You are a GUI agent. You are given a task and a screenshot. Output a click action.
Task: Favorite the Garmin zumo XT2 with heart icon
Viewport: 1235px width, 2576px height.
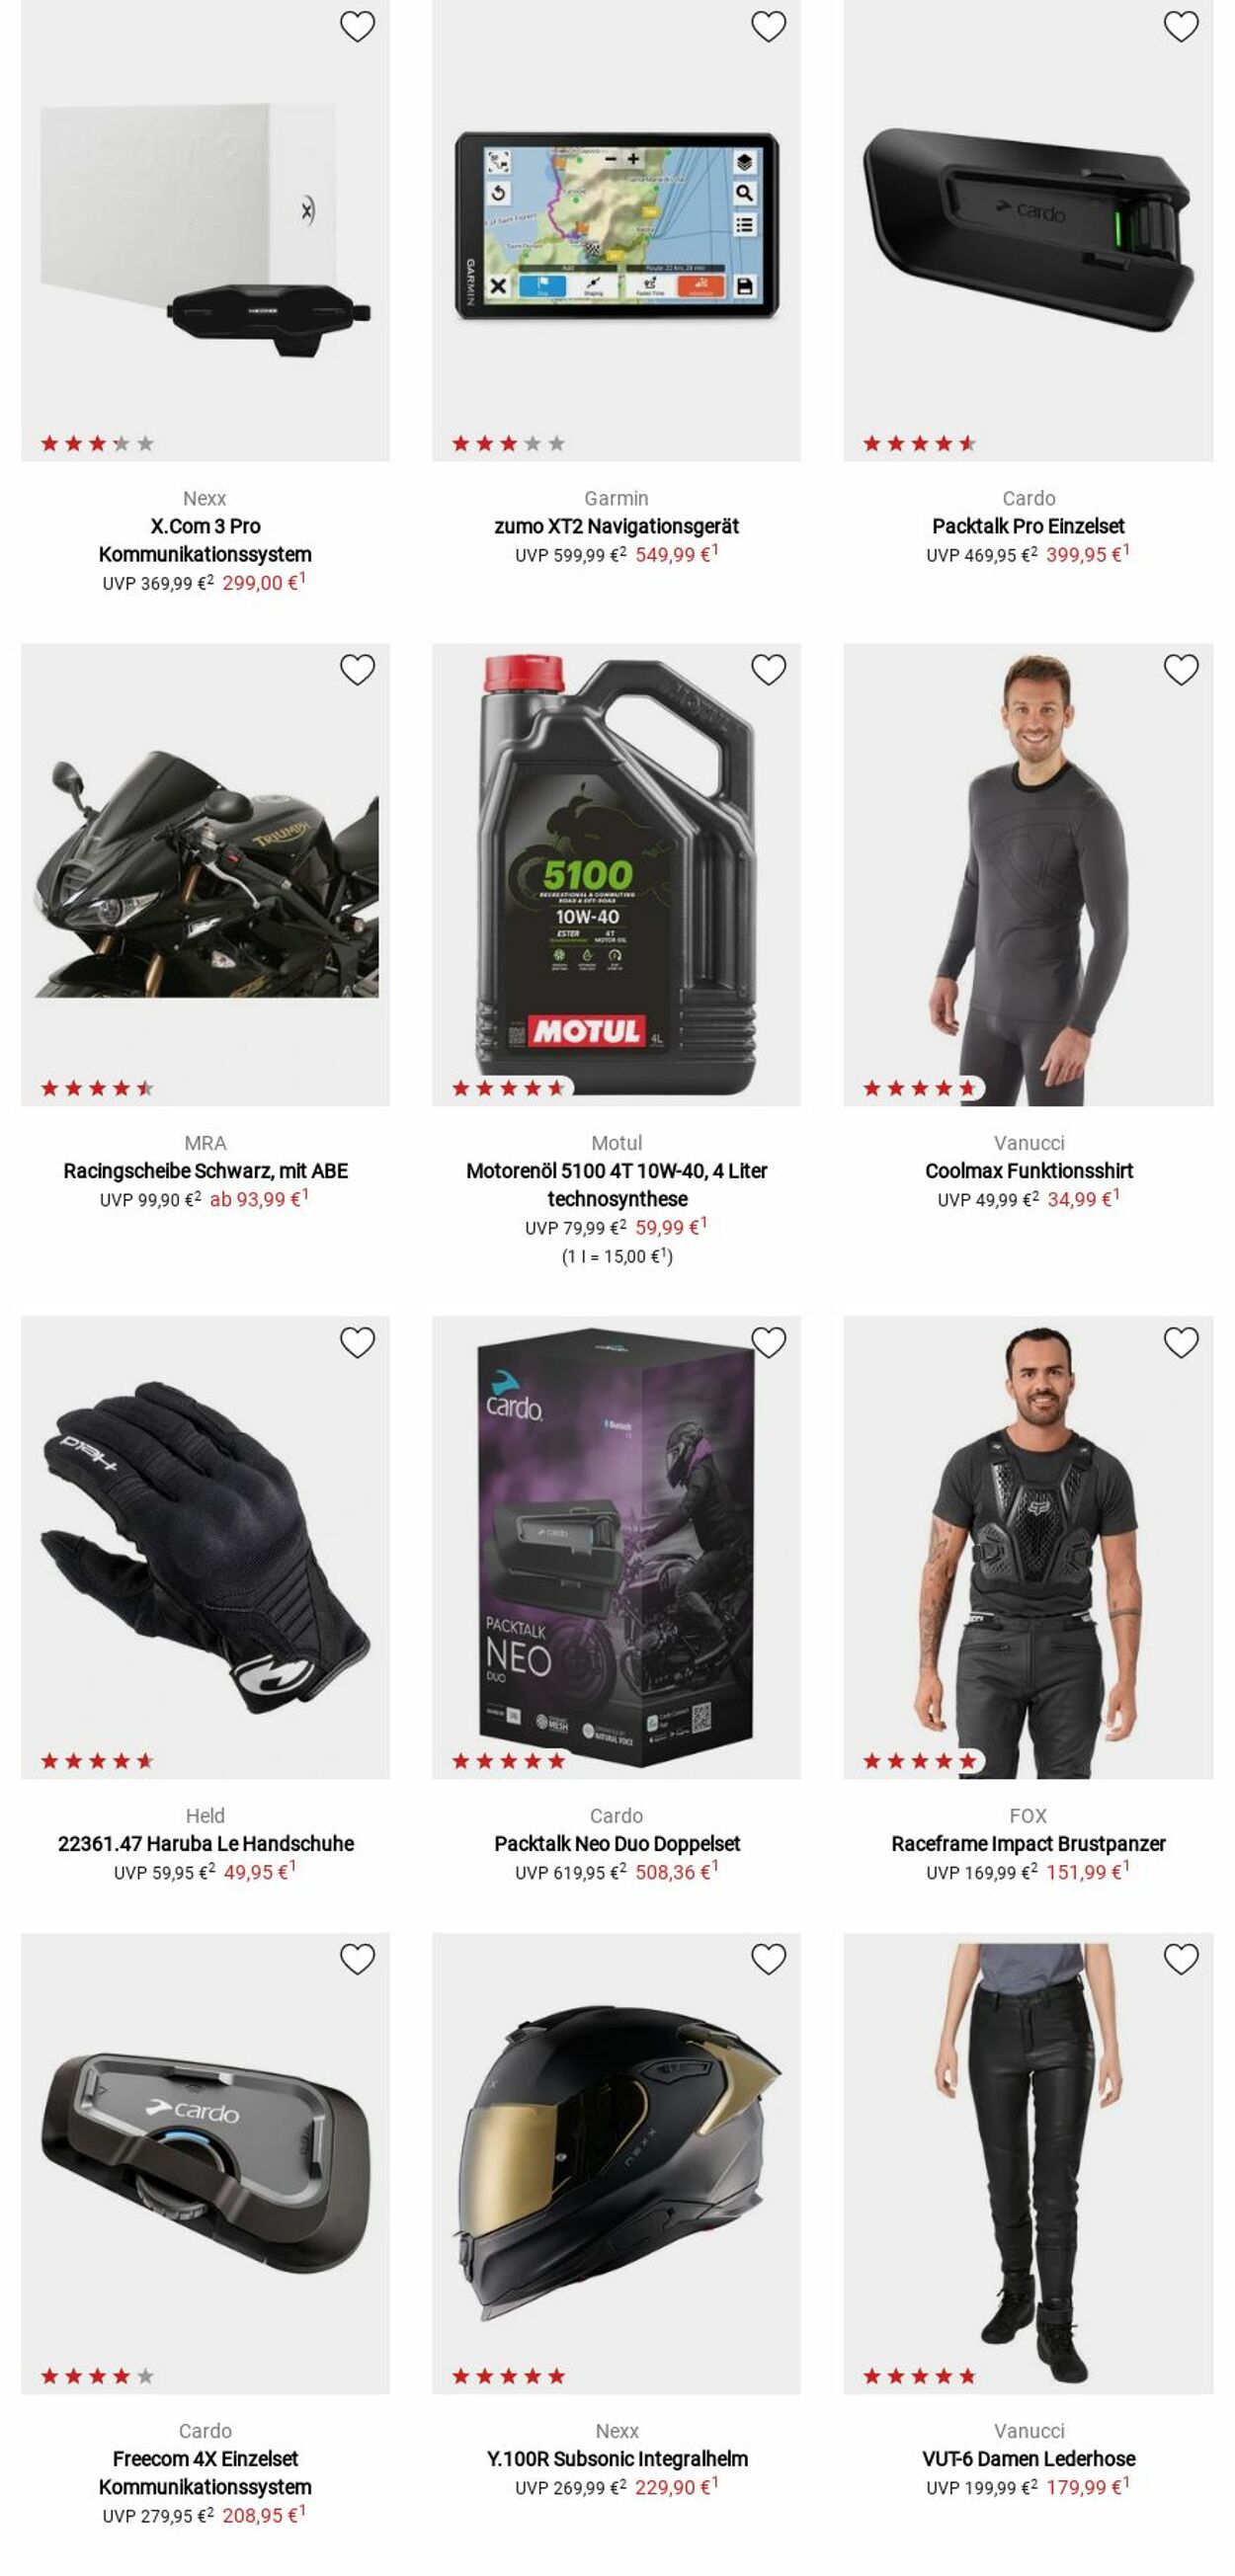point(768,26)
